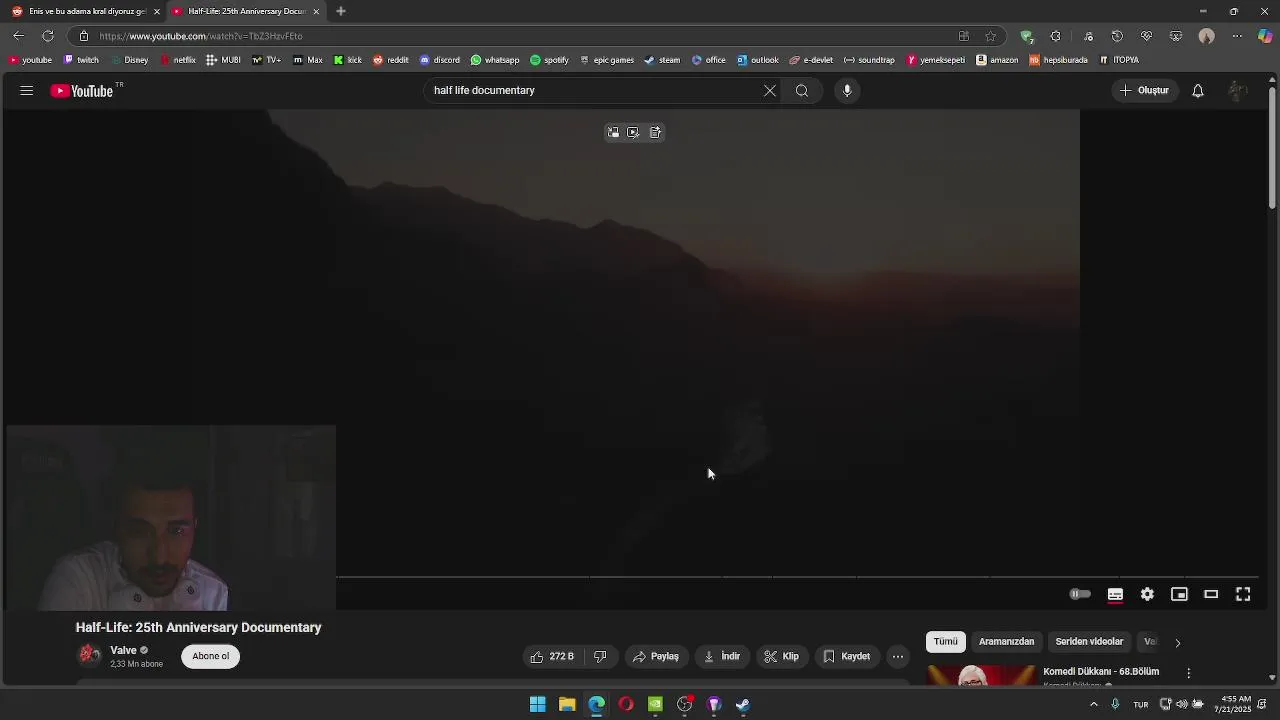The width and height of the screenshot is (1280, 720).
Task: Open the browser profile avatar
Action: tap(1206, 36)
